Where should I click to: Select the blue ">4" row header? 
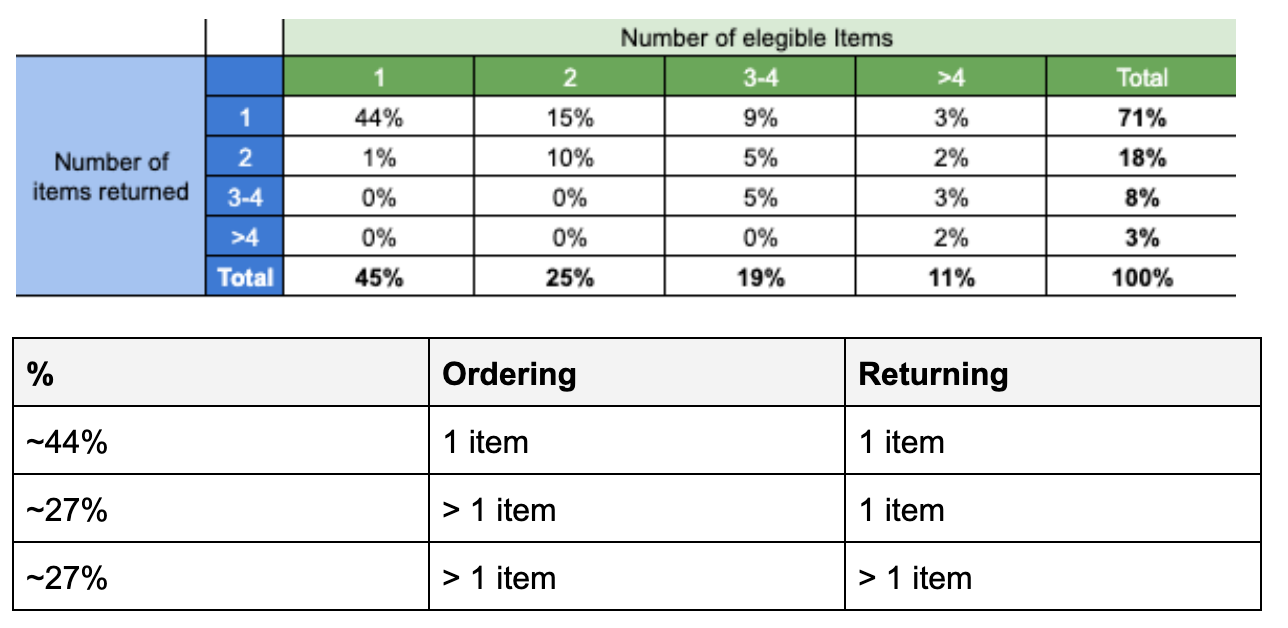click(245, 238)
